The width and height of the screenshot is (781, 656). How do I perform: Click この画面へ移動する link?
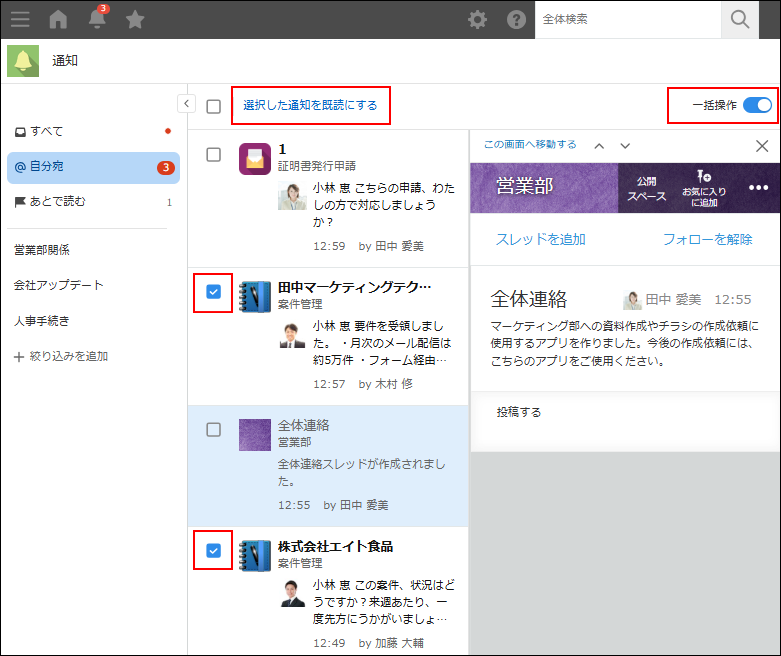click(x=530, y=144)
